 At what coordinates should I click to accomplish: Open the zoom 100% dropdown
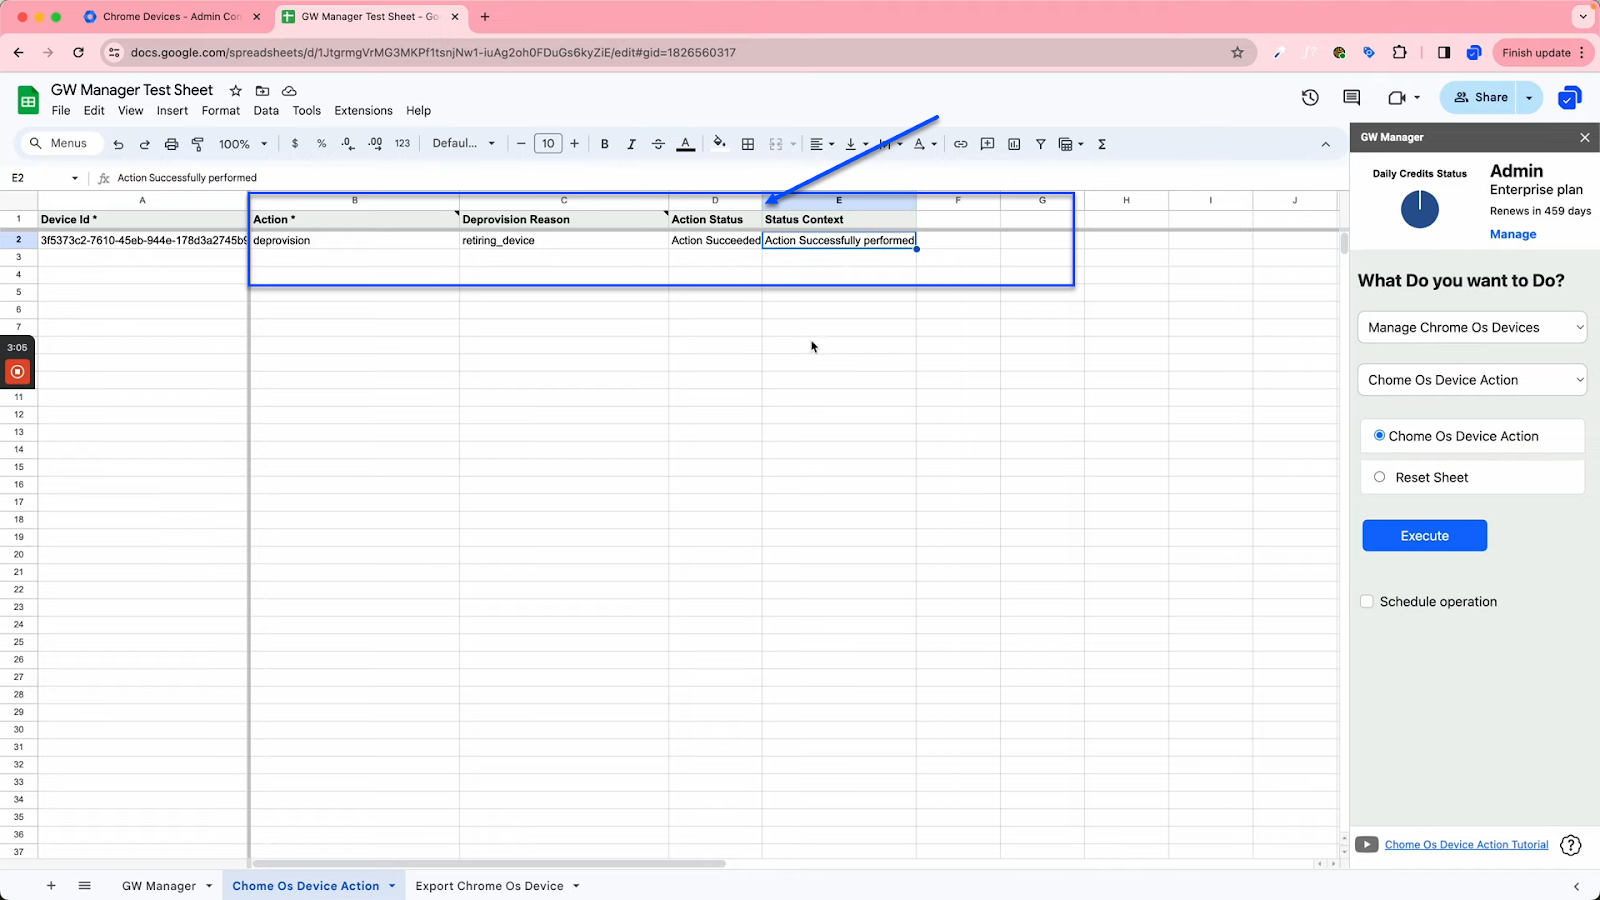243,144
